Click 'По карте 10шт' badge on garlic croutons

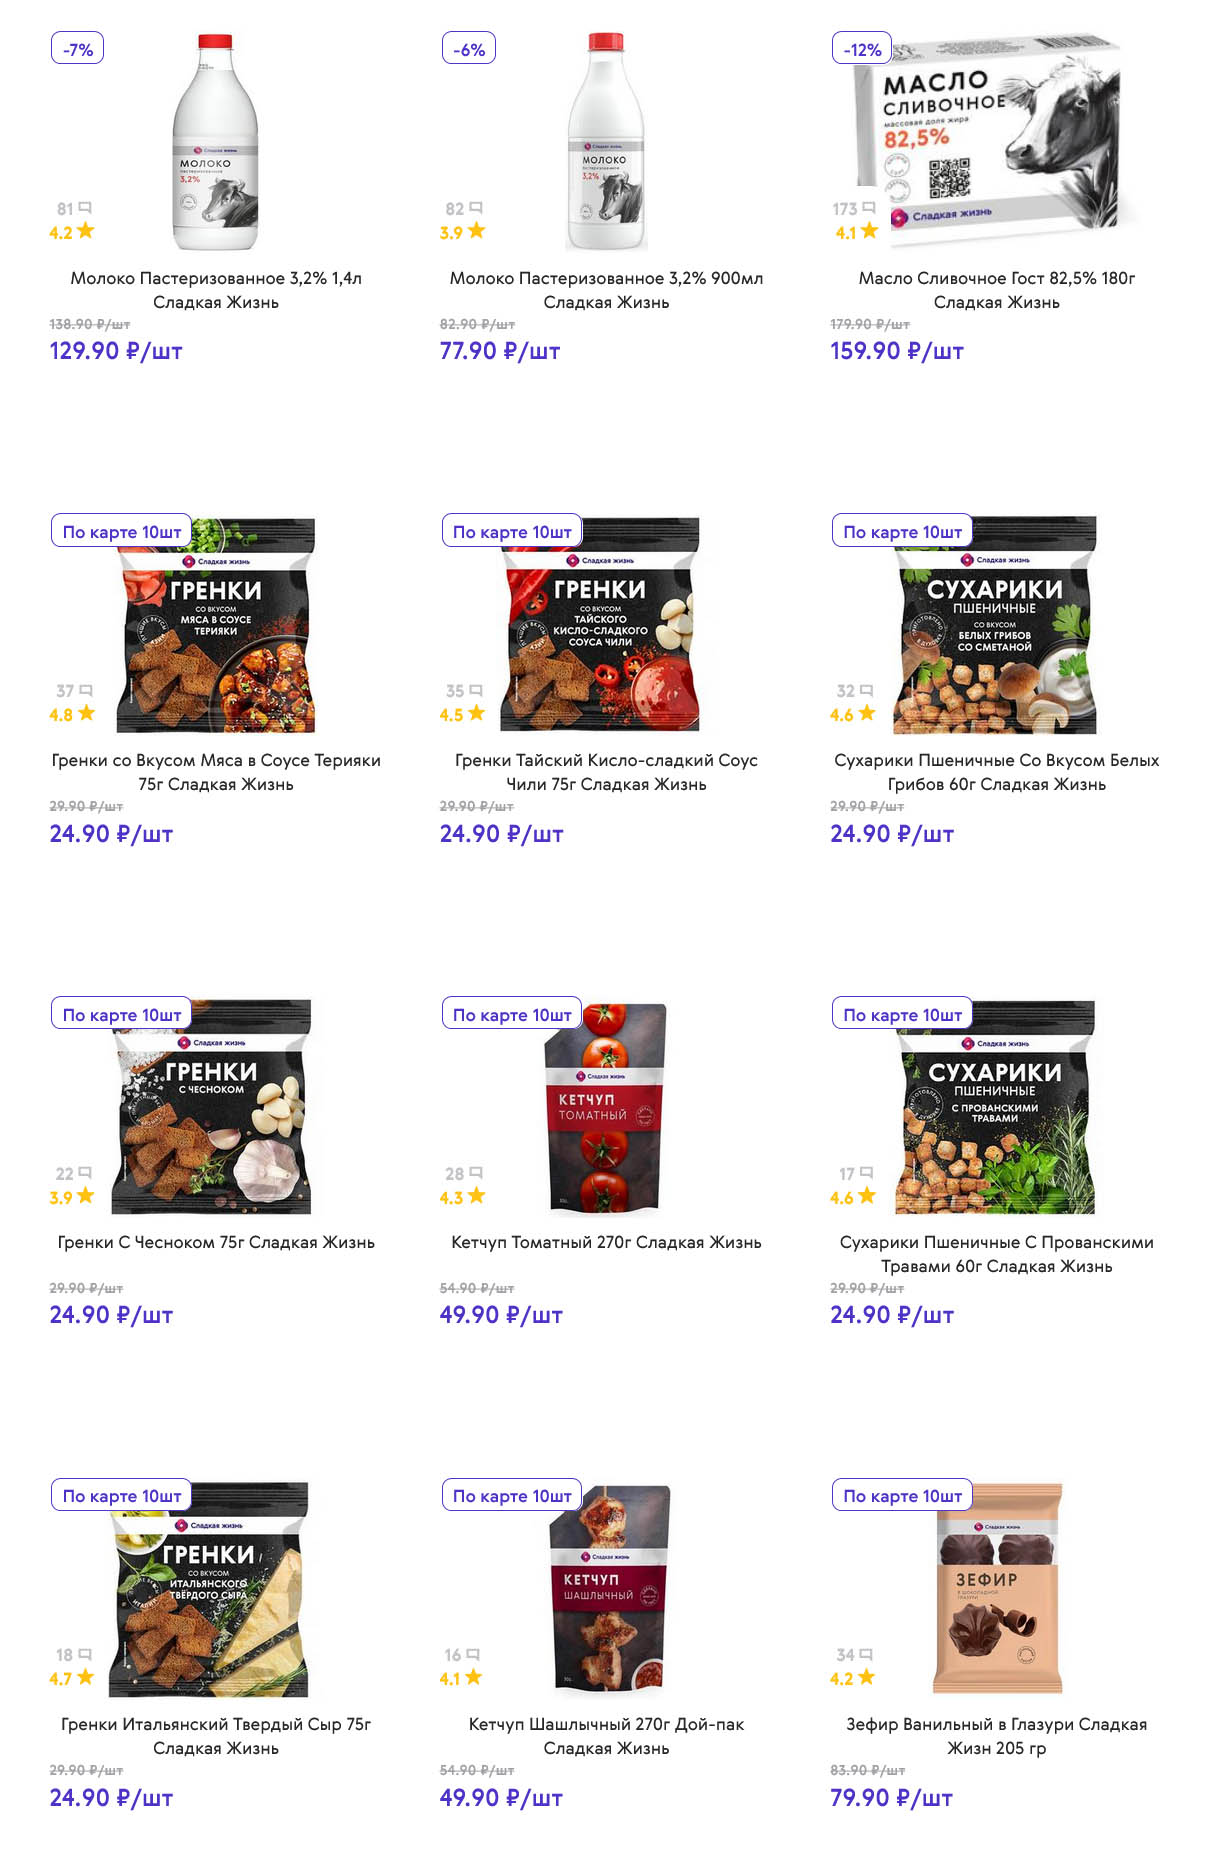point(122,1014)
